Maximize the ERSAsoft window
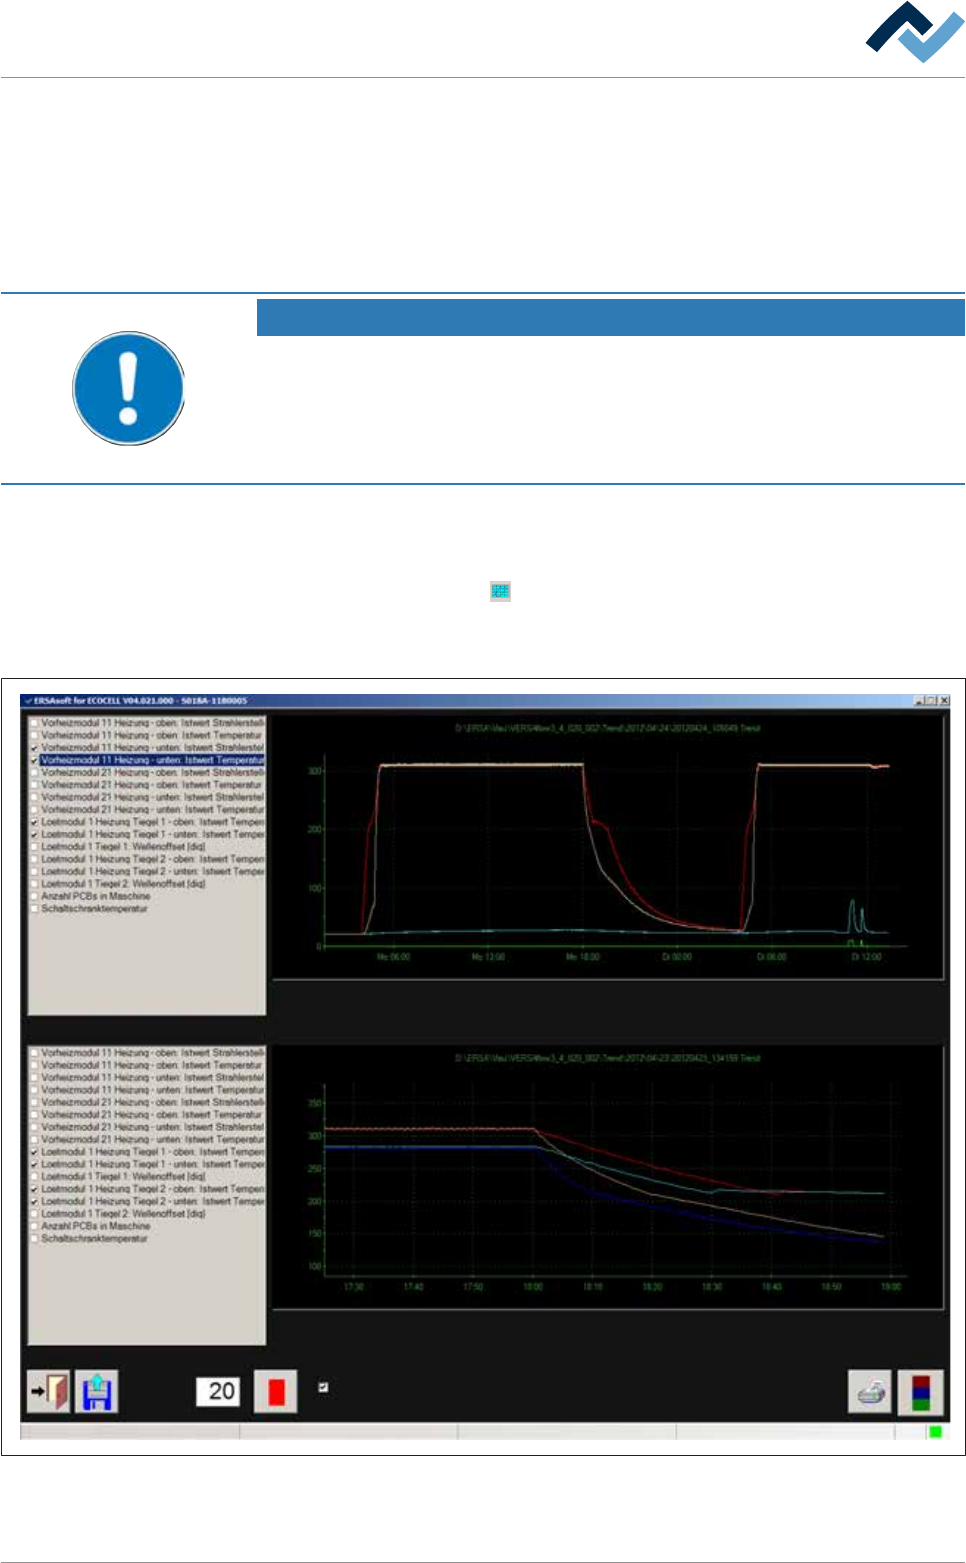 click(931, 701)
